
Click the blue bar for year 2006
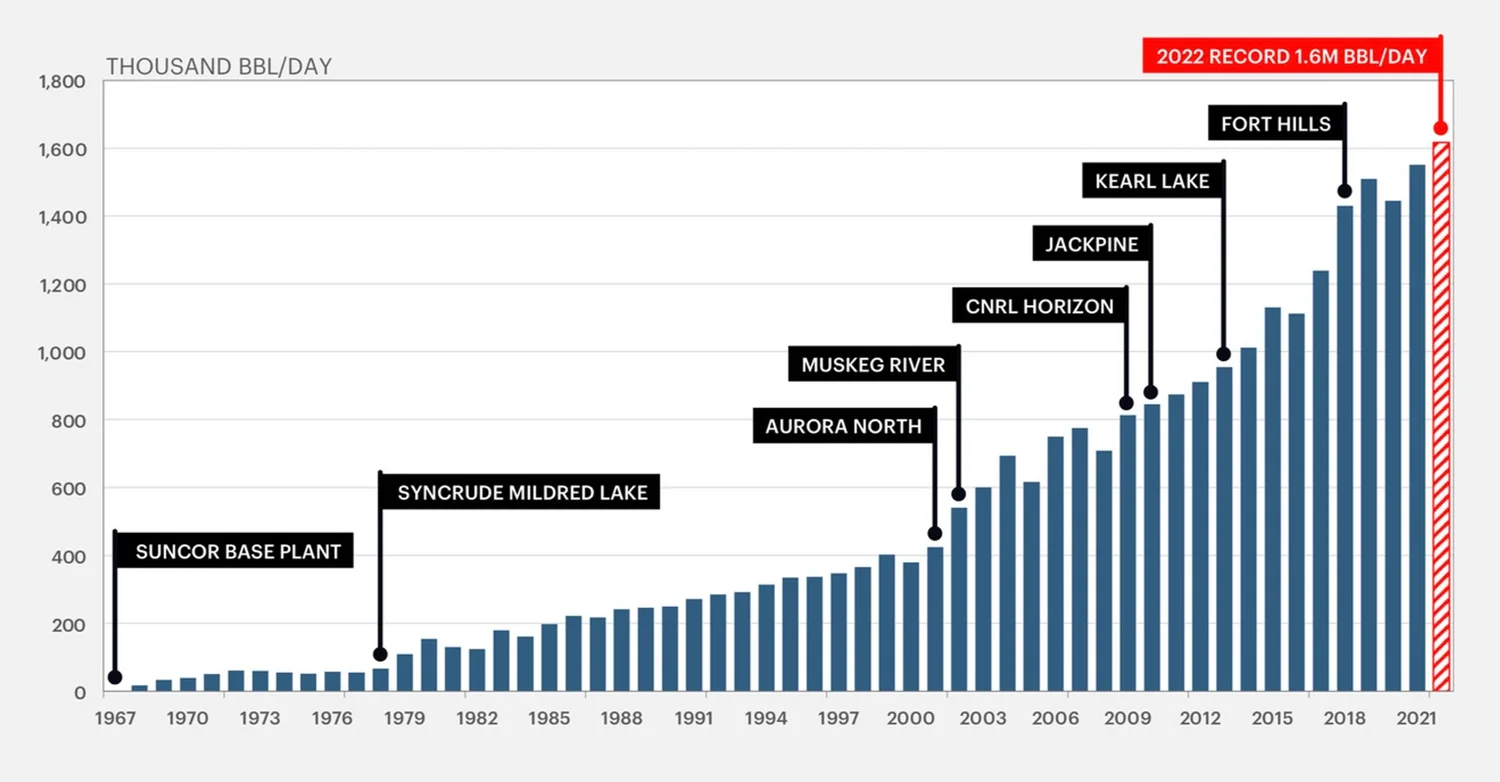tap(1055, 564)
